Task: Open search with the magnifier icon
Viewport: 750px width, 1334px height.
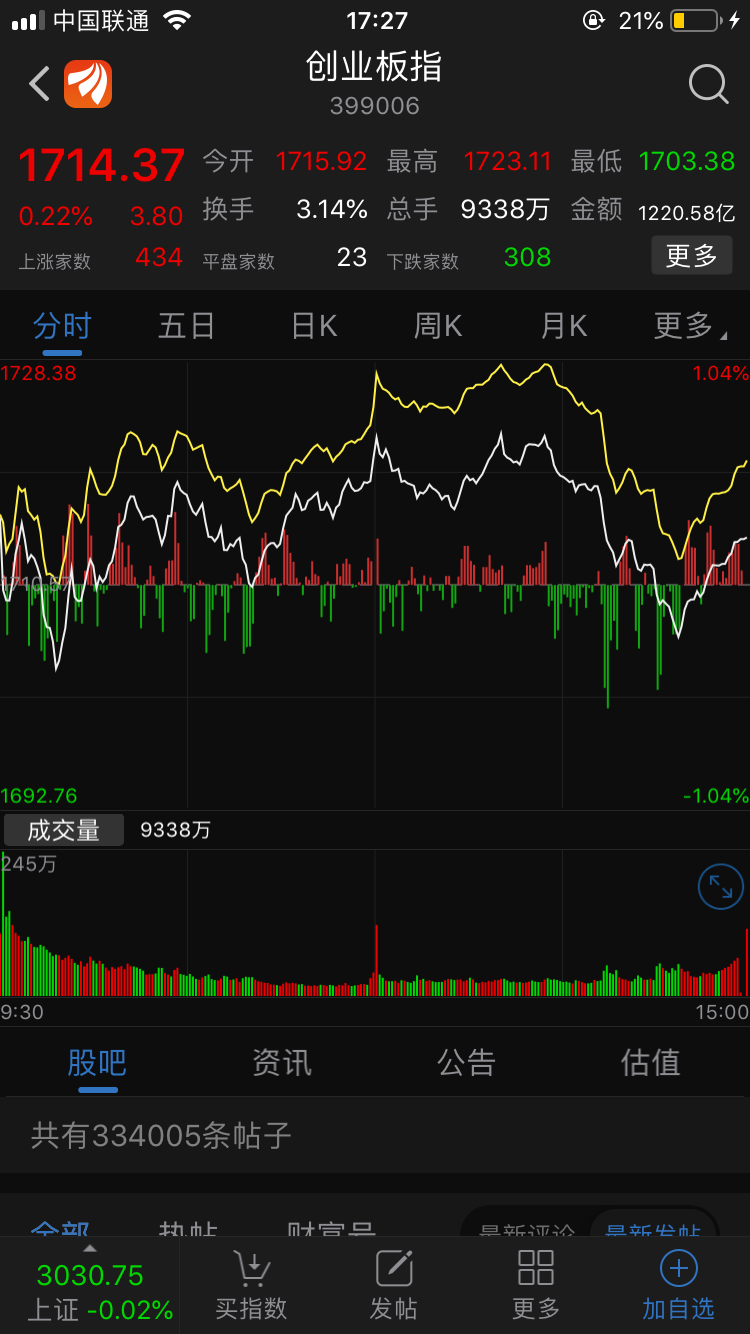Action: tap(708, 84)
